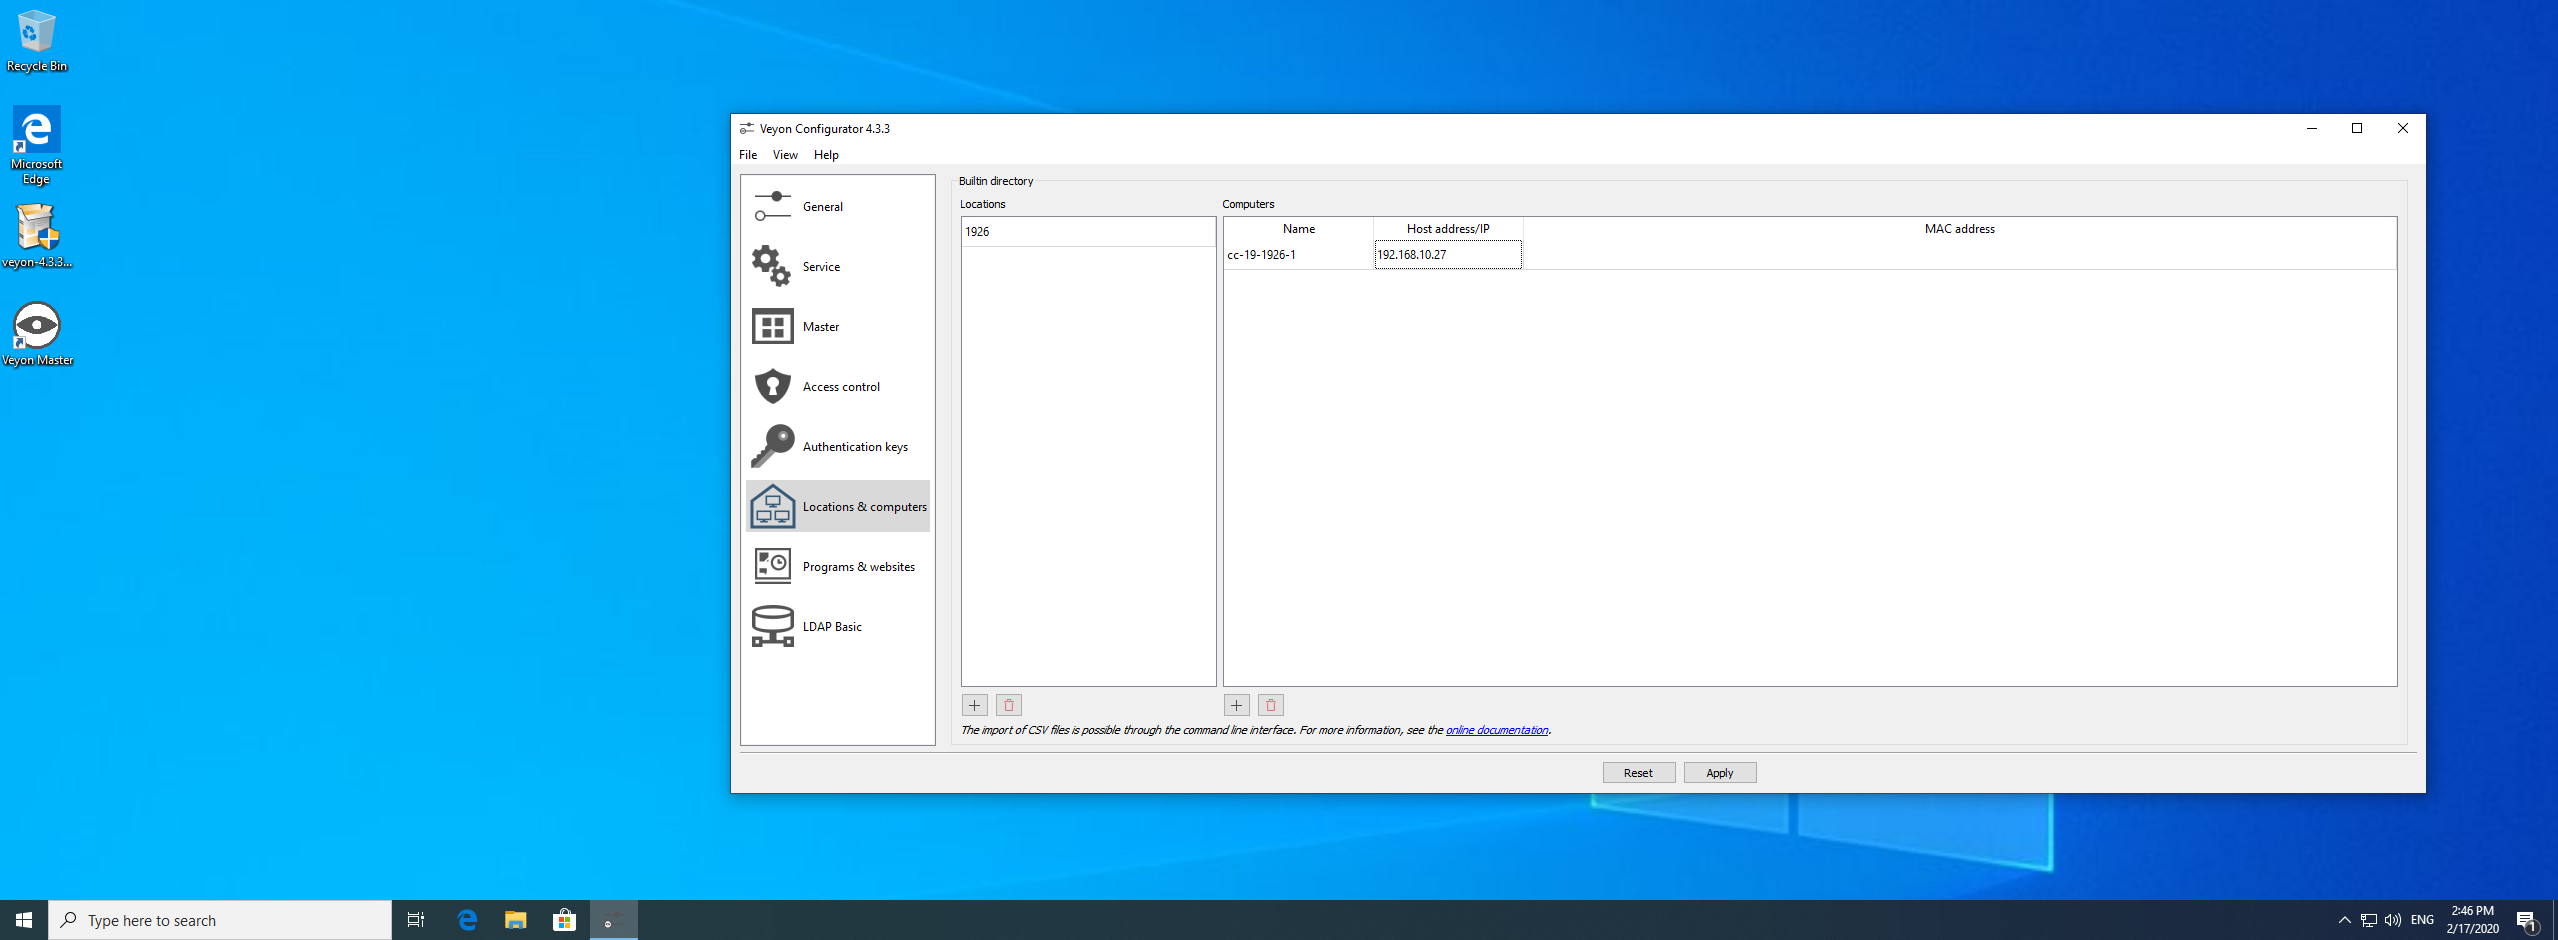
Task: Launch Edge from the taskbar
Action: [467, 920]
